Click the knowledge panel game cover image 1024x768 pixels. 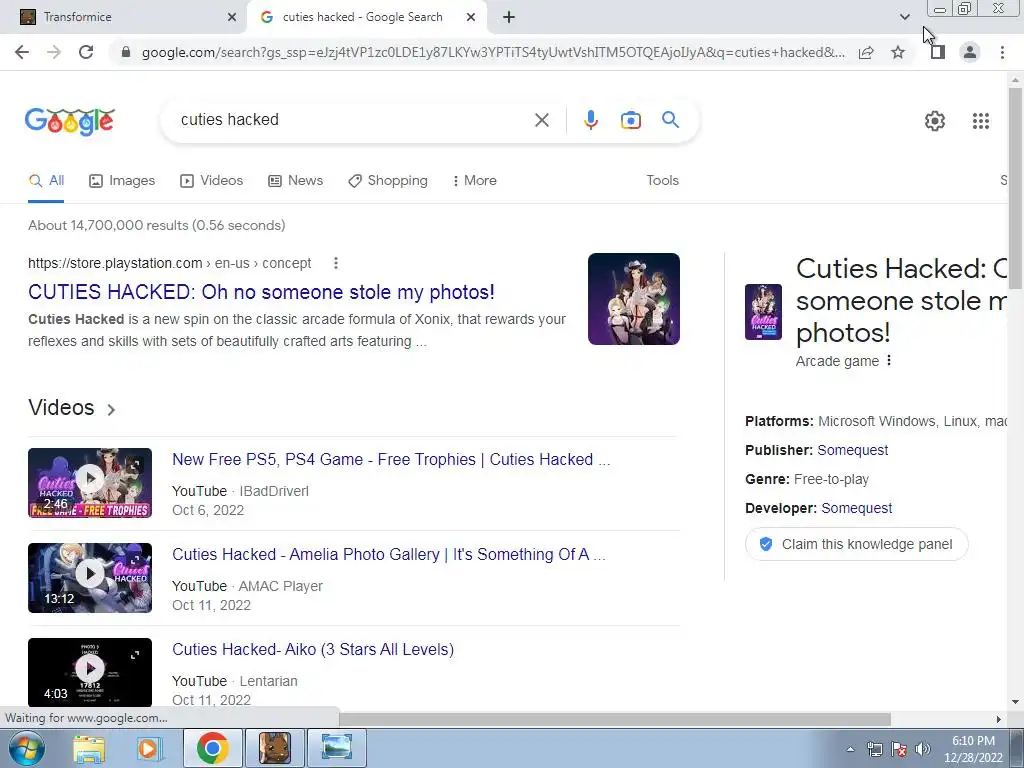(x=763, y=312)
